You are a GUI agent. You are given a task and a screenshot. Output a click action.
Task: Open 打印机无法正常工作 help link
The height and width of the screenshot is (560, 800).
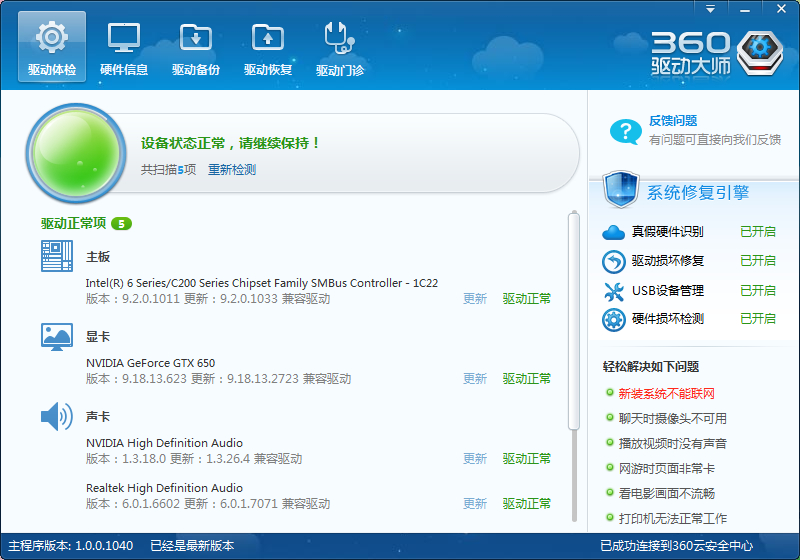672,518
